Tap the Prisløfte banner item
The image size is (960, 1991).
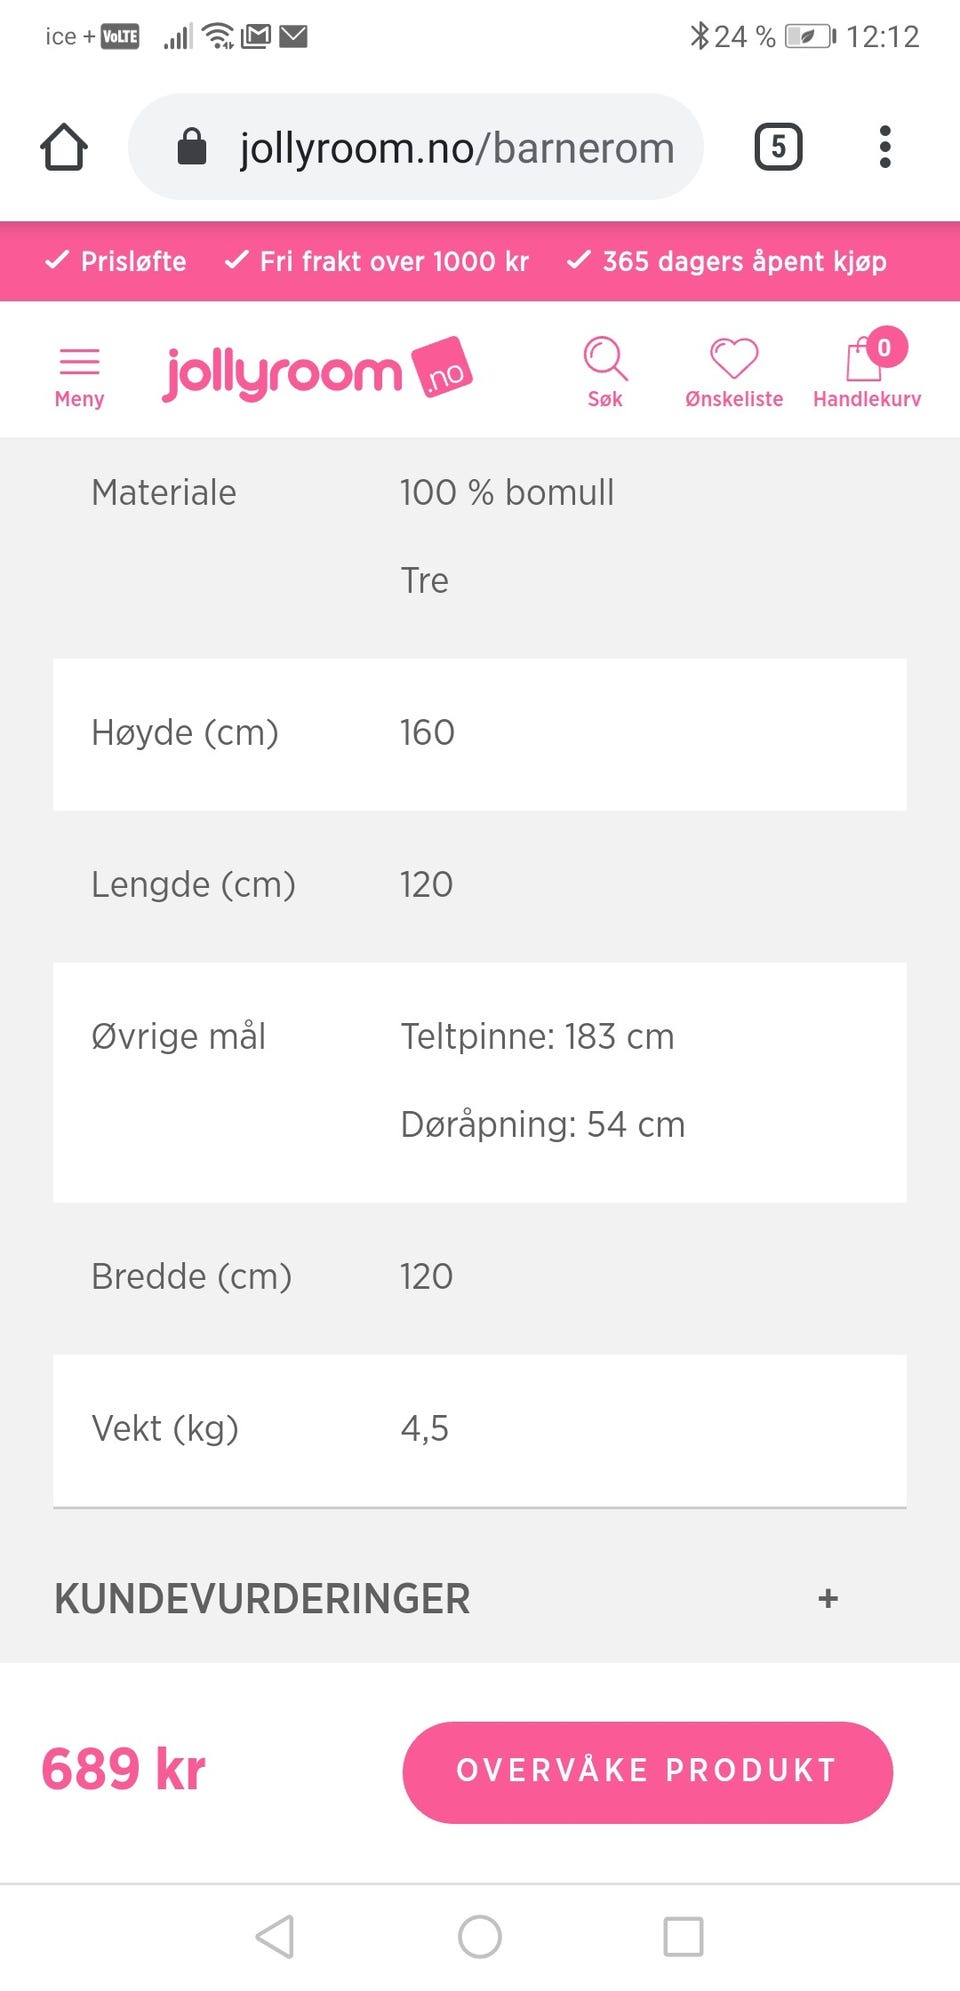point(117,261)
